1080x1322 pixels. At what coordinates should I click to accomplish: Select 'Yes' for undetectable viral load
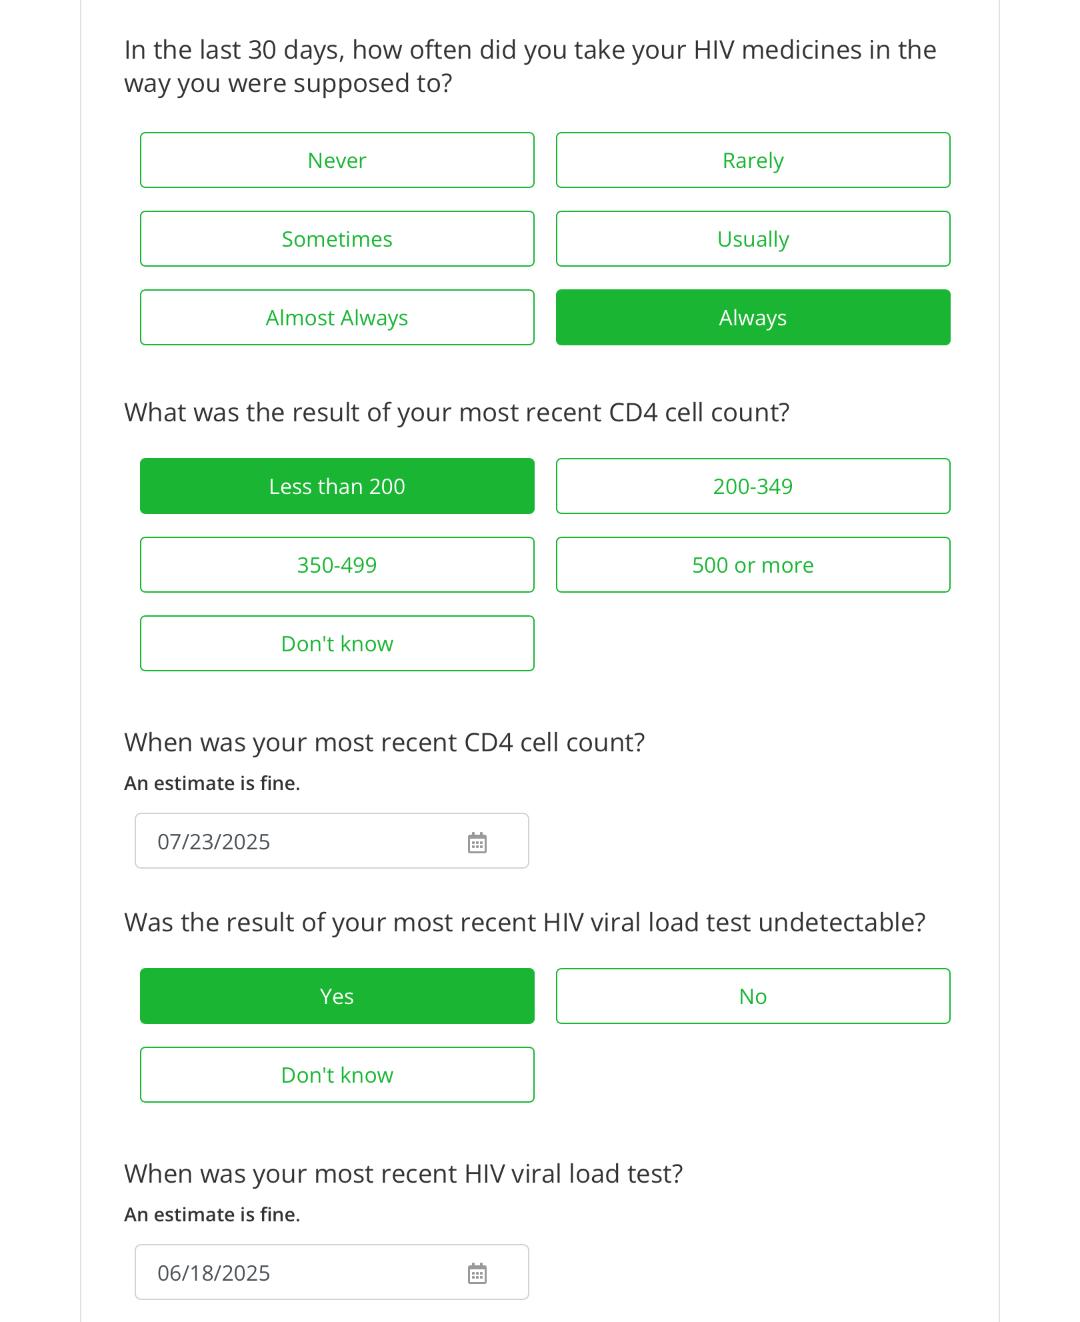(x=337, y=996)
